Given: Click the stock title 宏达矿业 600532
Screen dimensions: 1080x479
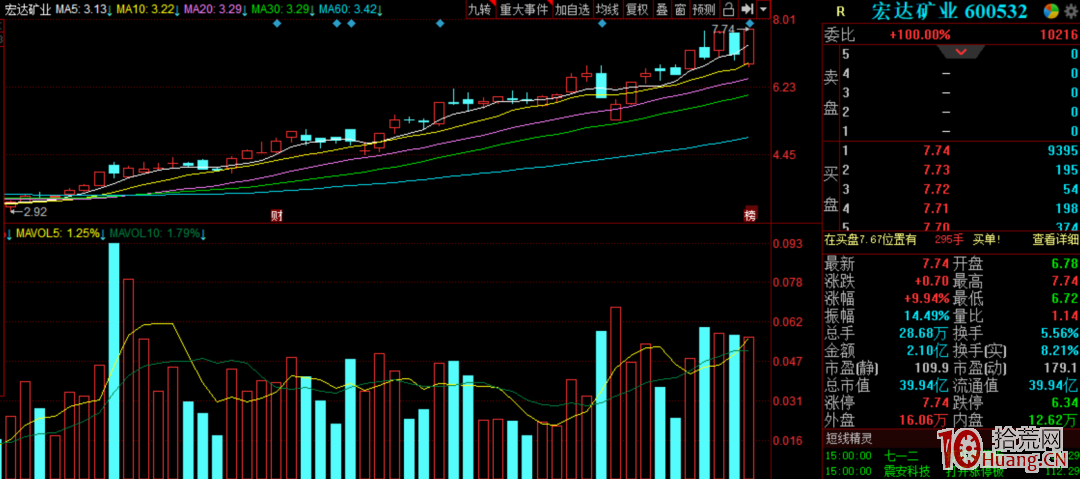Looking at the screenshot, I should pyautogui.click(x=950, y=12).
